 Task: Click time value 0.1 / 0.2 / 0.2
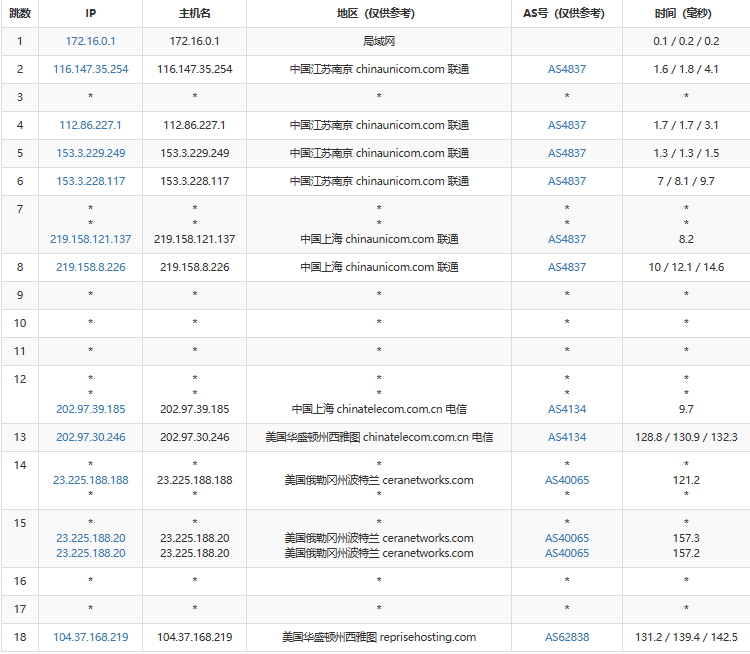pos(686,41)
